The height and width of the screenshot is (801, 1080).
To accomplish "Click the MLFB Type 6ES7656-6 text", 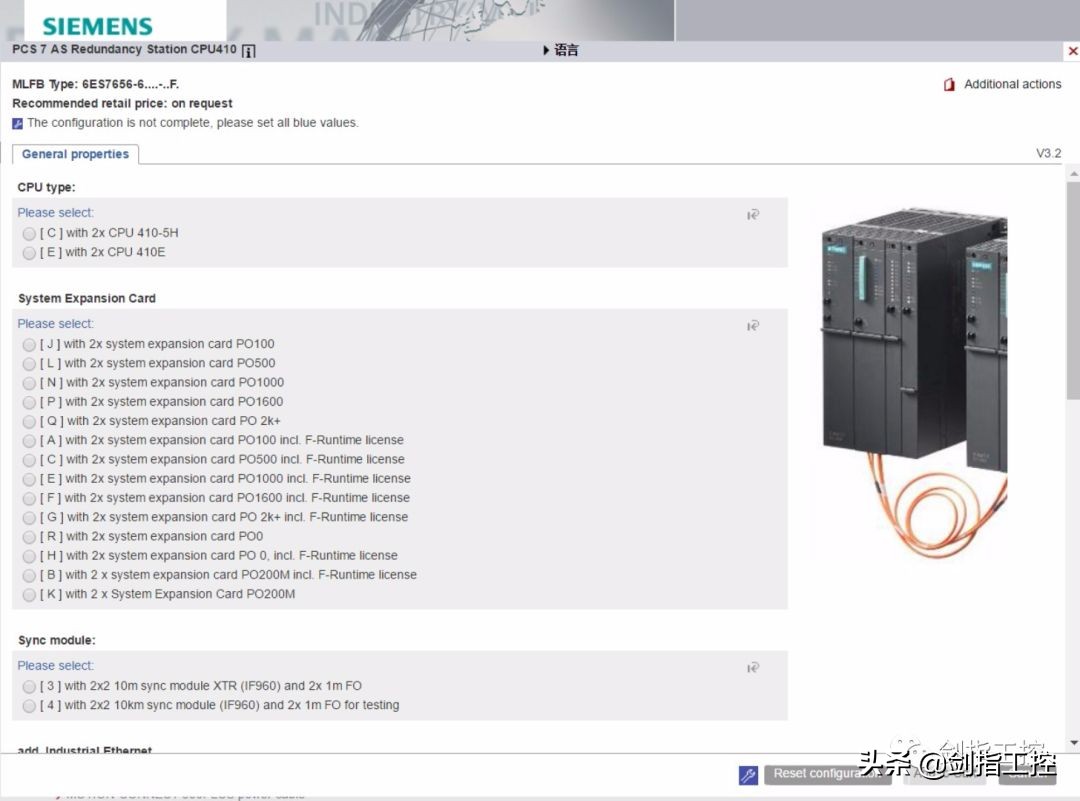I will click(96, 84).
